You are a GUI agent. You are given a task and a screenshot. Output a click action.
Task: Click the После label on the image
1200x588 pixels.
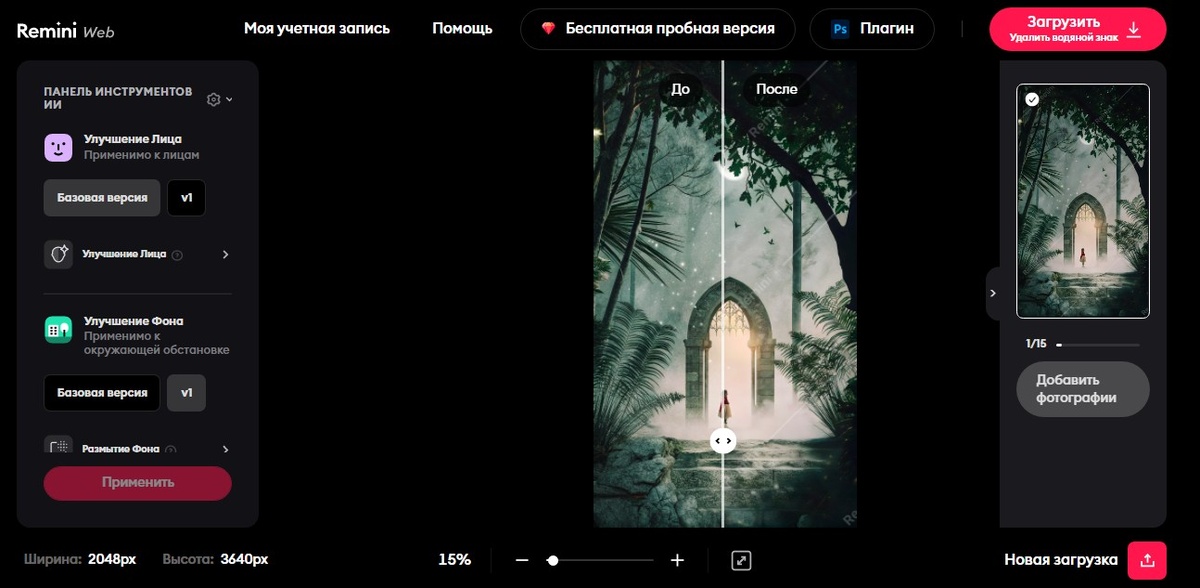click(x=777, y=89)
